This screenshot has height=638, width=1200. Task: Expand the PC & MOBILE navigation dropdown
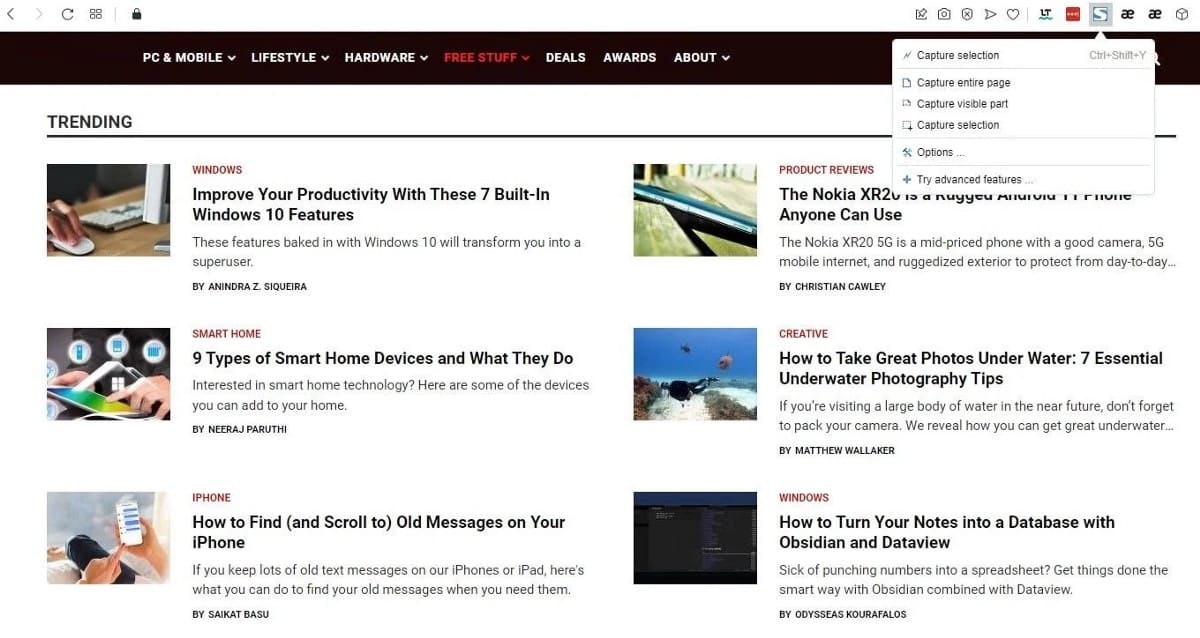click(188, 57)
